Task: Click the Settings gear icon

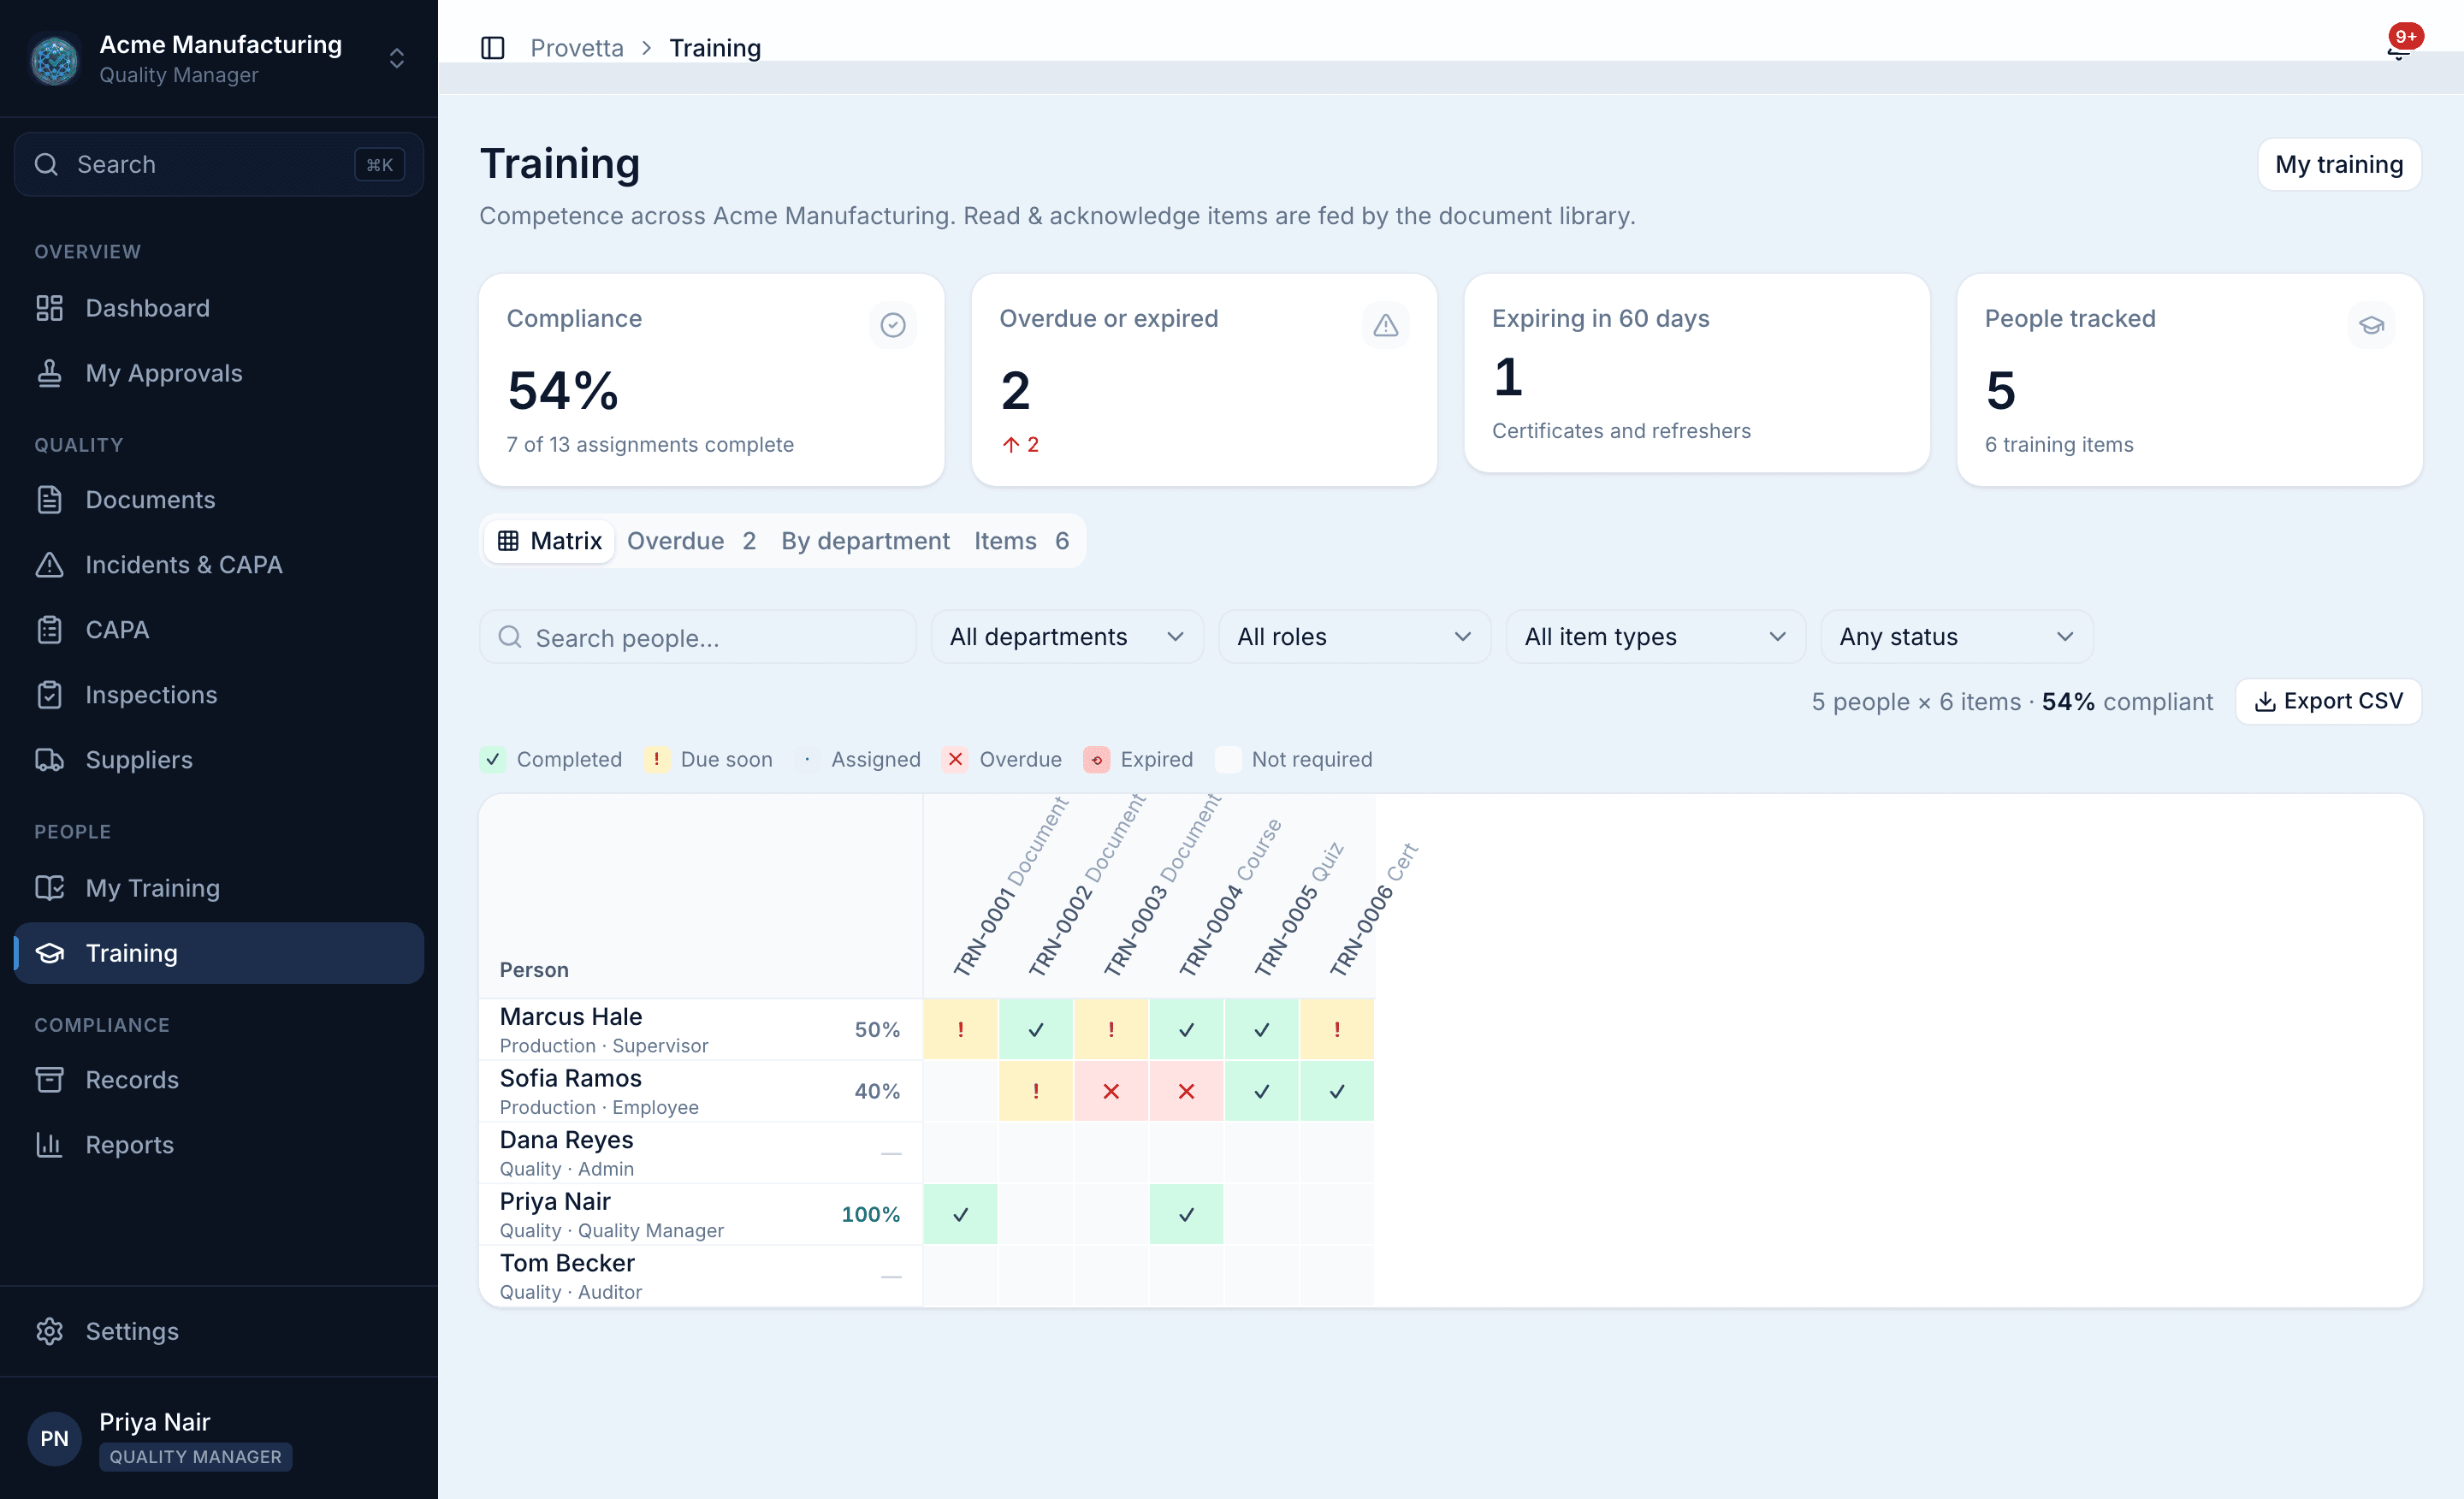Action: [x=49, y=1331]
